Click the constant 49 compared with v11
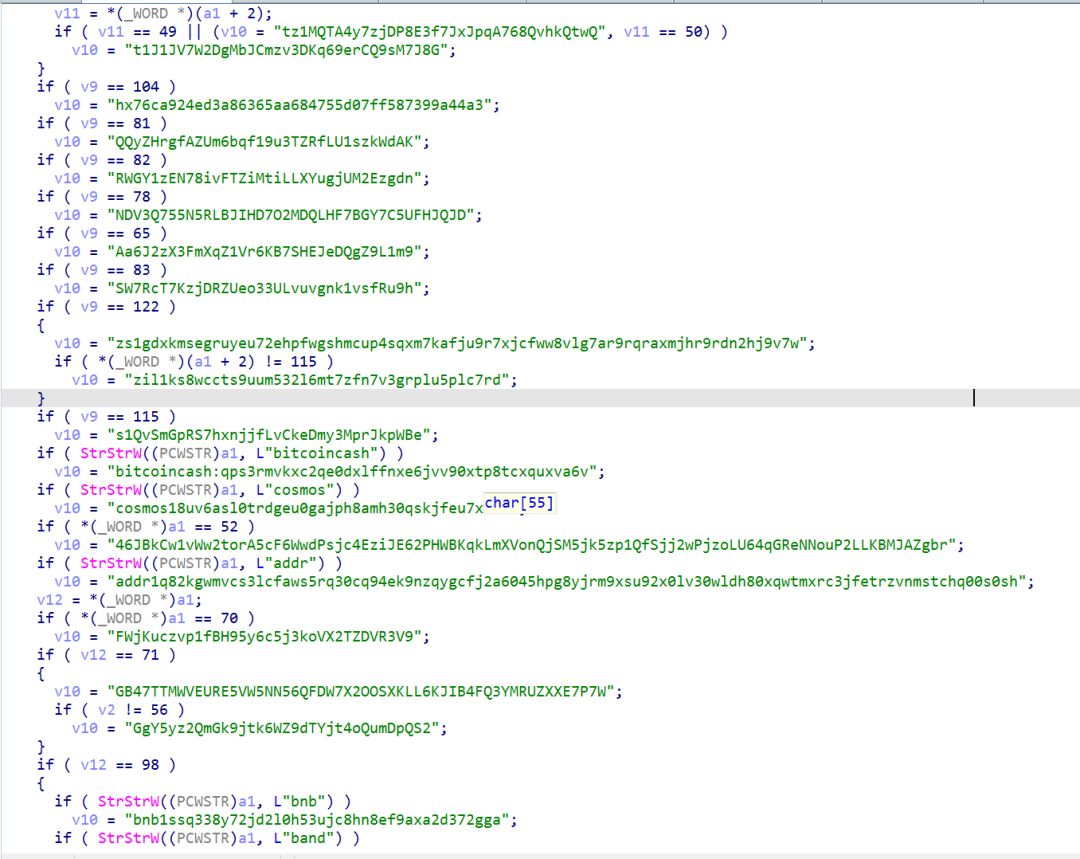This screenshot has width=1080, height=859. pos(167,32)
